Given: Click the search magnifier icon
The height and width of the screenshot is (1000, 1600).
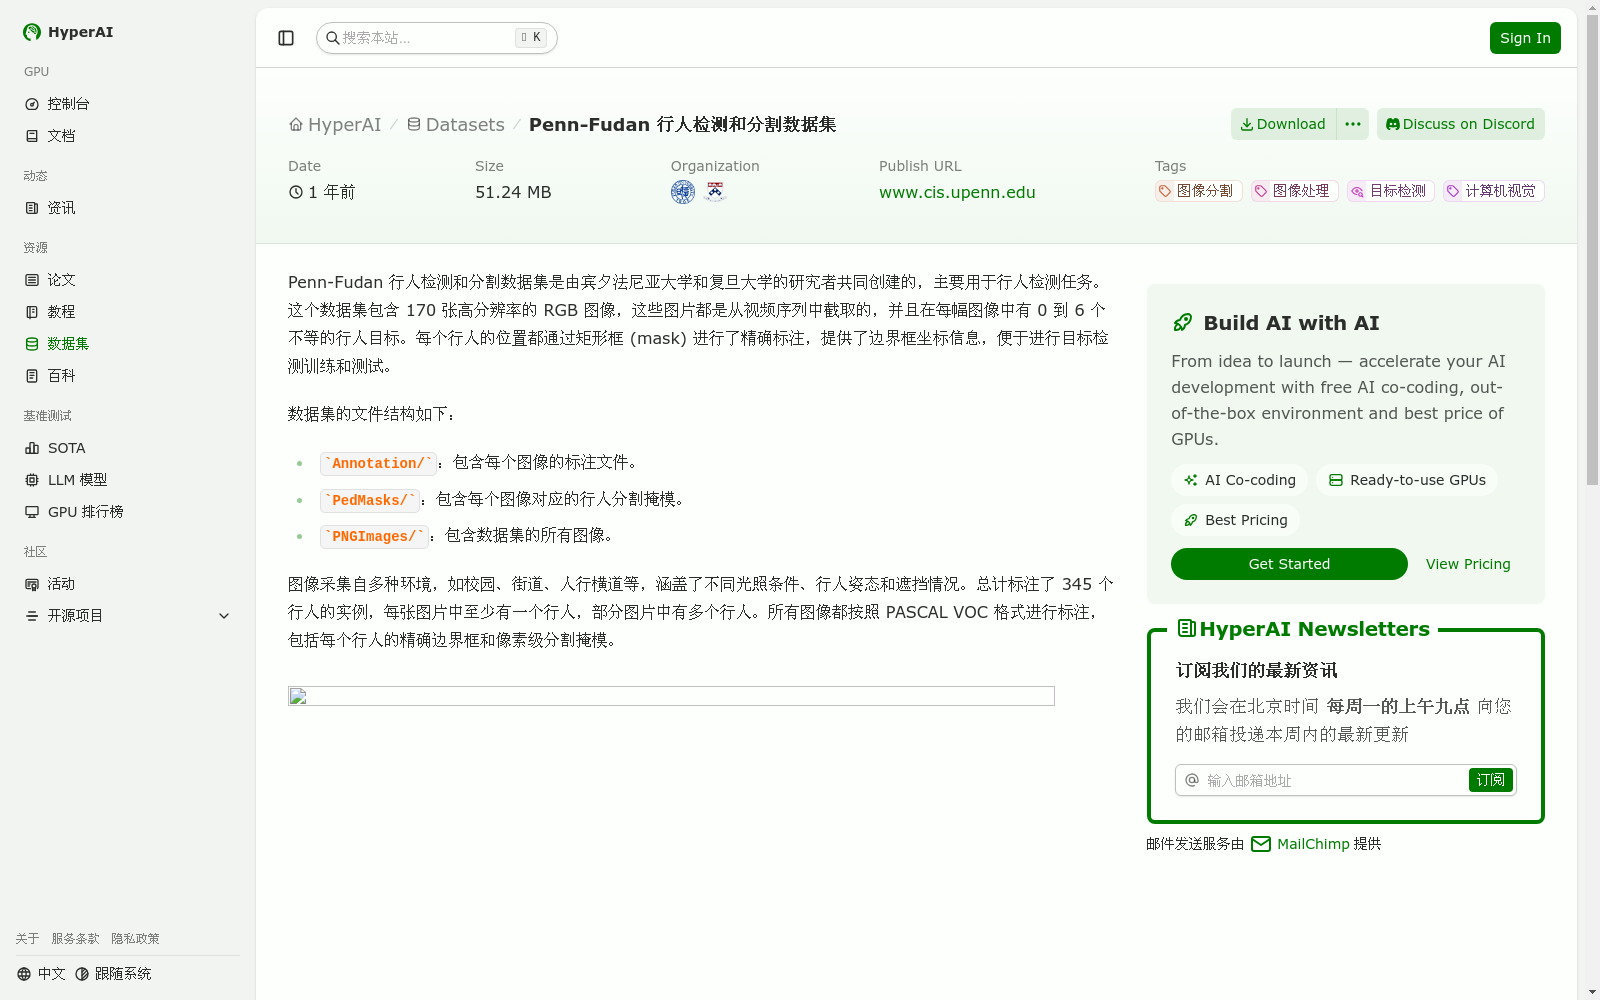Looking at the screenshot, I should 332,38.
